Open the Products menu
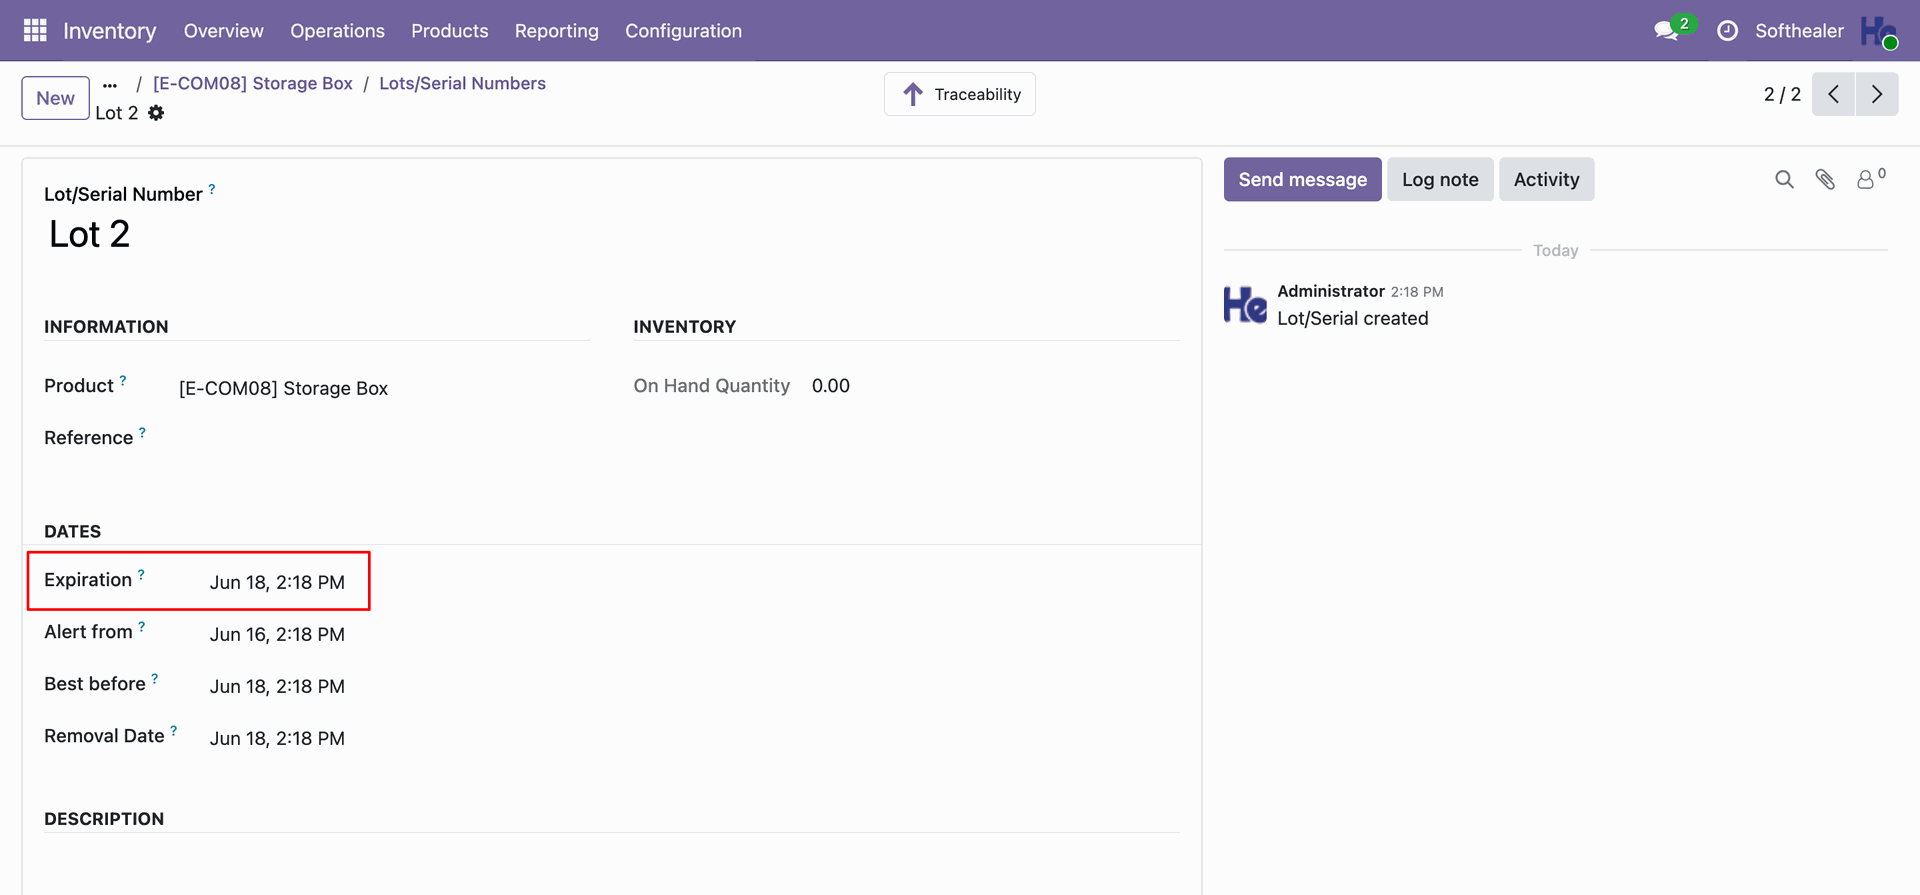The height and width of the screenshot is (895, 1920). pyautogui.click(x=450, y=31)
